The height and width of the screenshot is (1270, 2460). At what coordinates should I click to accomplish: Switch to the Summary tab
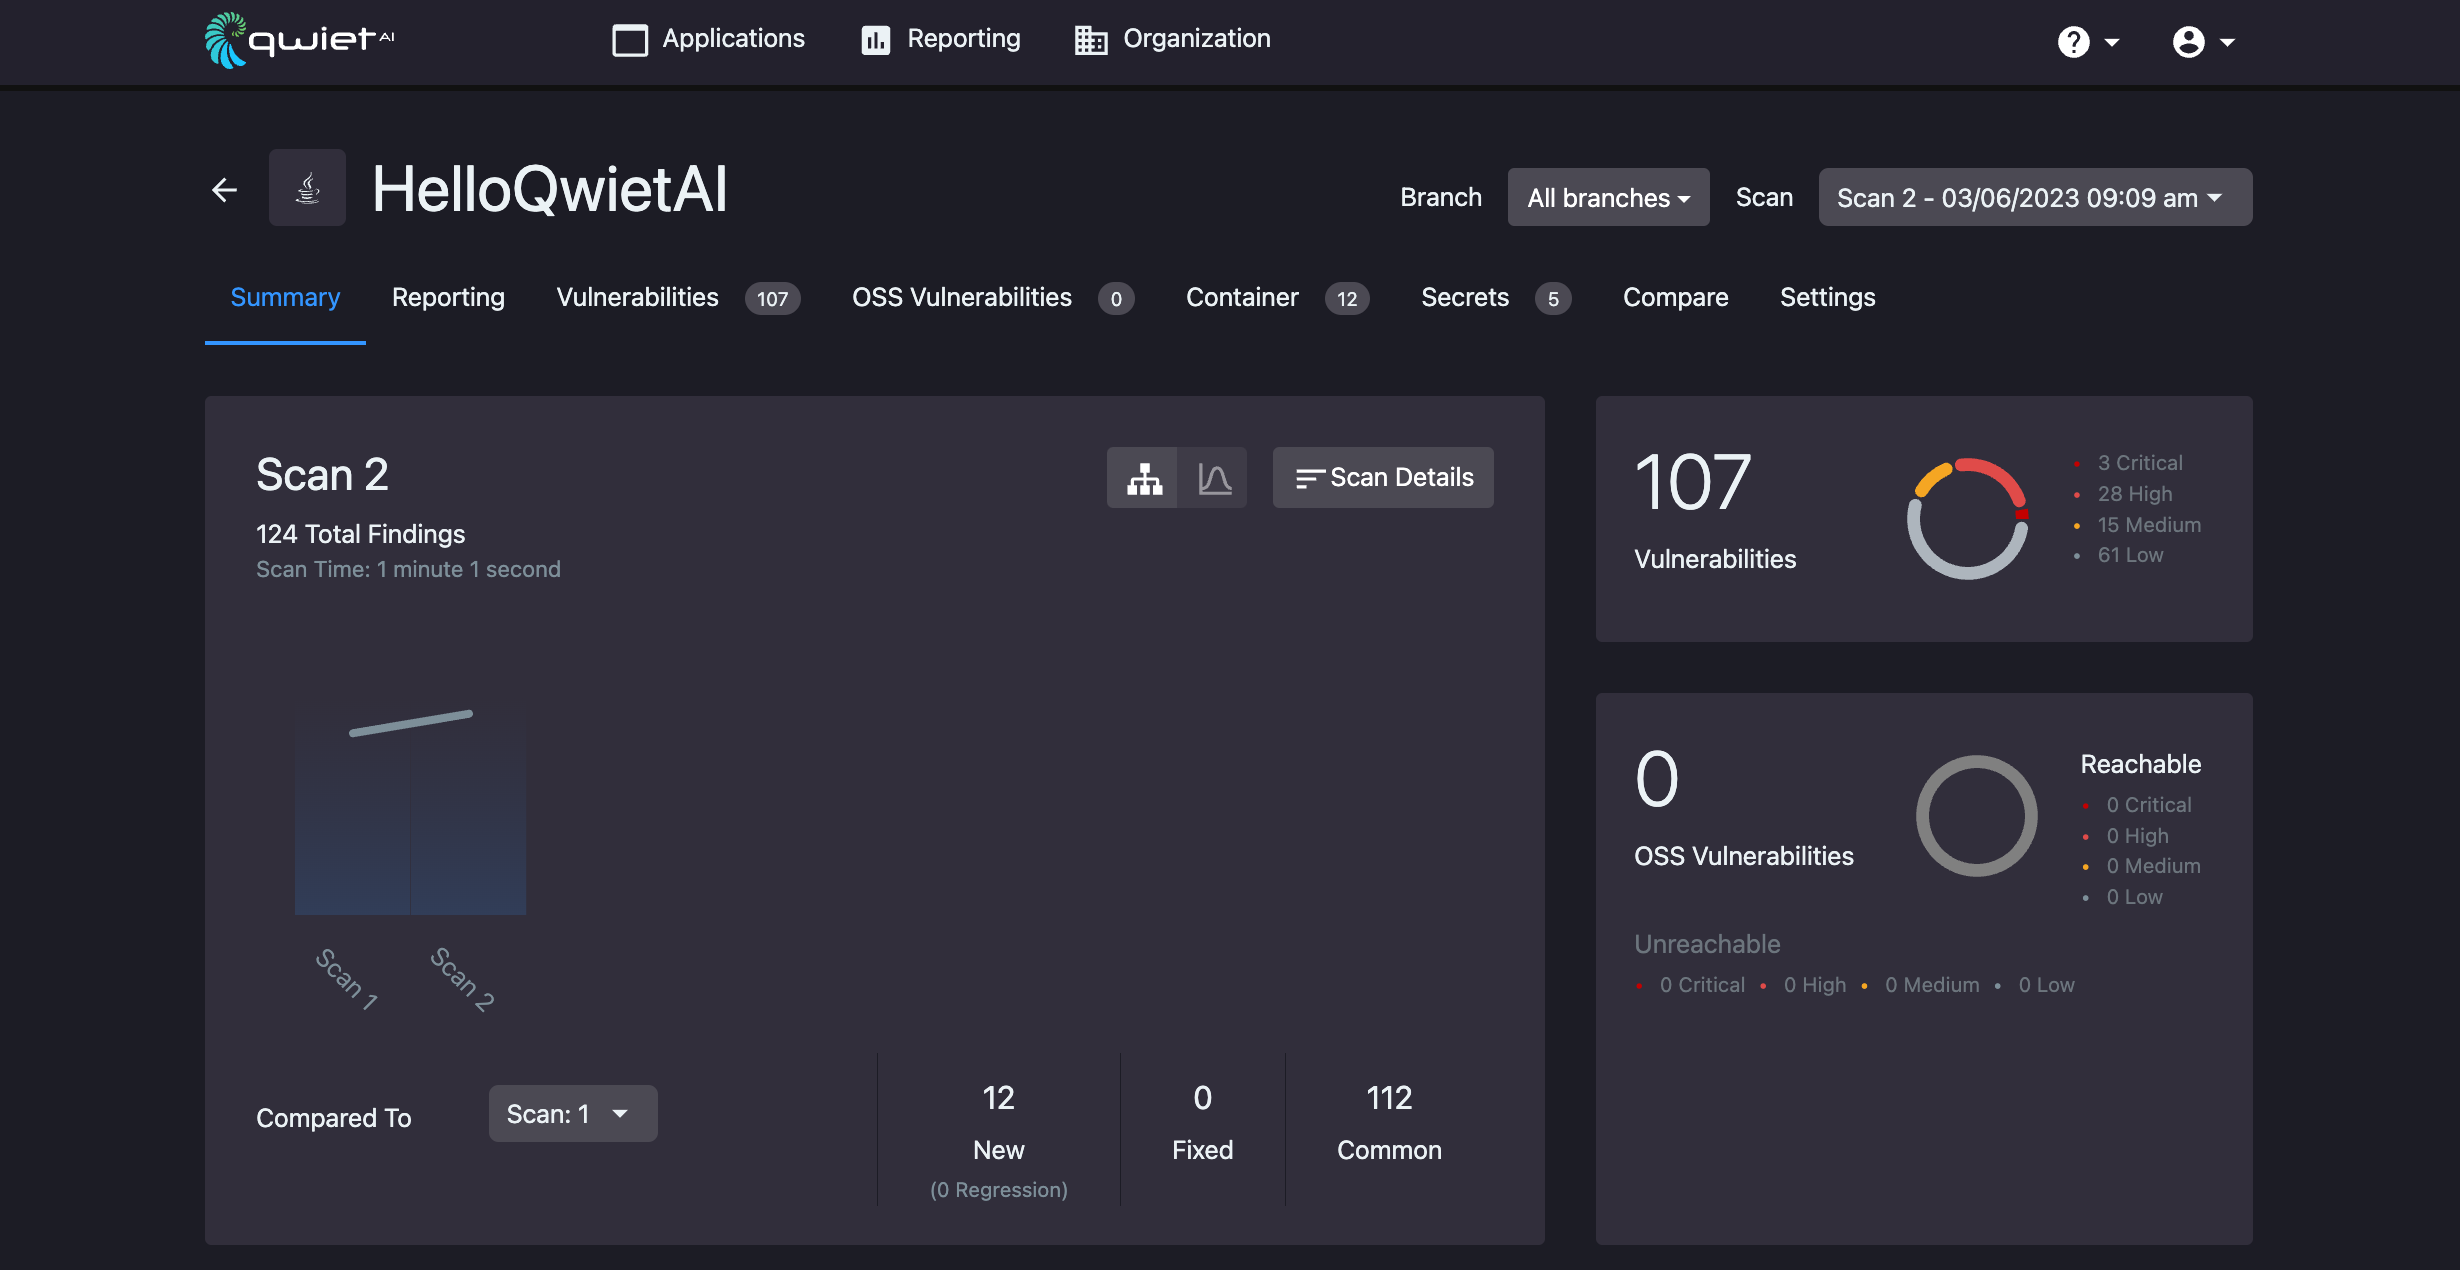click(x=285, y=297)
